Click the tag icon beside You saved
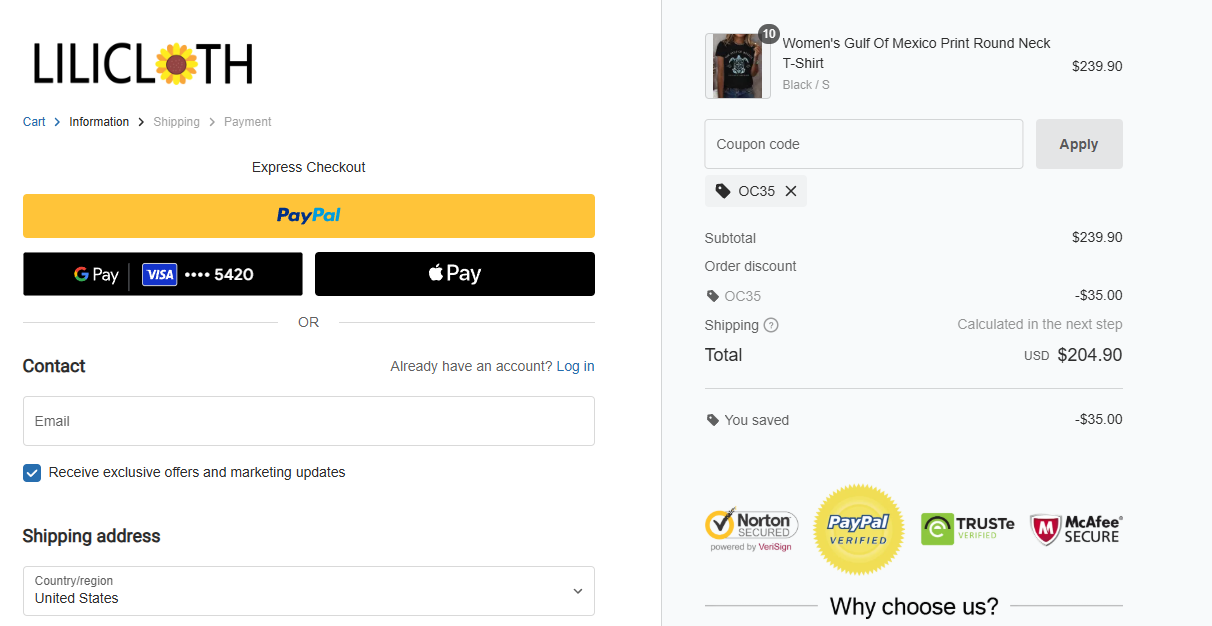This screenshot has width=1212, height=626. coord(713,420)
